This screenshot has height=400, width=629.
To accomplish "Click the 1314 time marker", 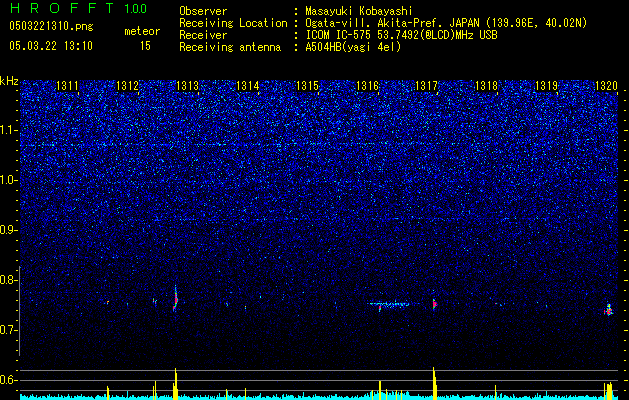I will [x=248, y=86].
